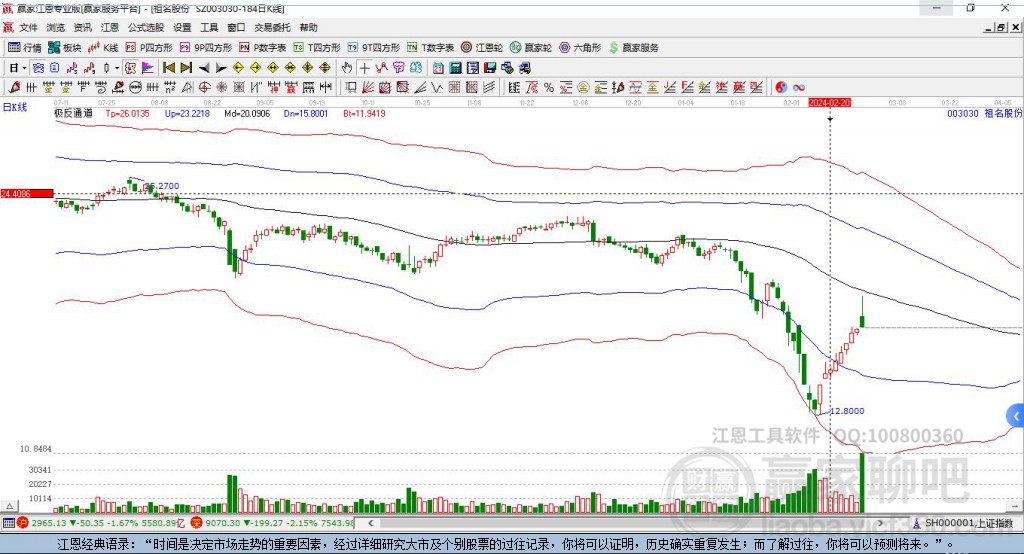
Task: Open the calendar icon in toolbar
Action: (438, 68)
